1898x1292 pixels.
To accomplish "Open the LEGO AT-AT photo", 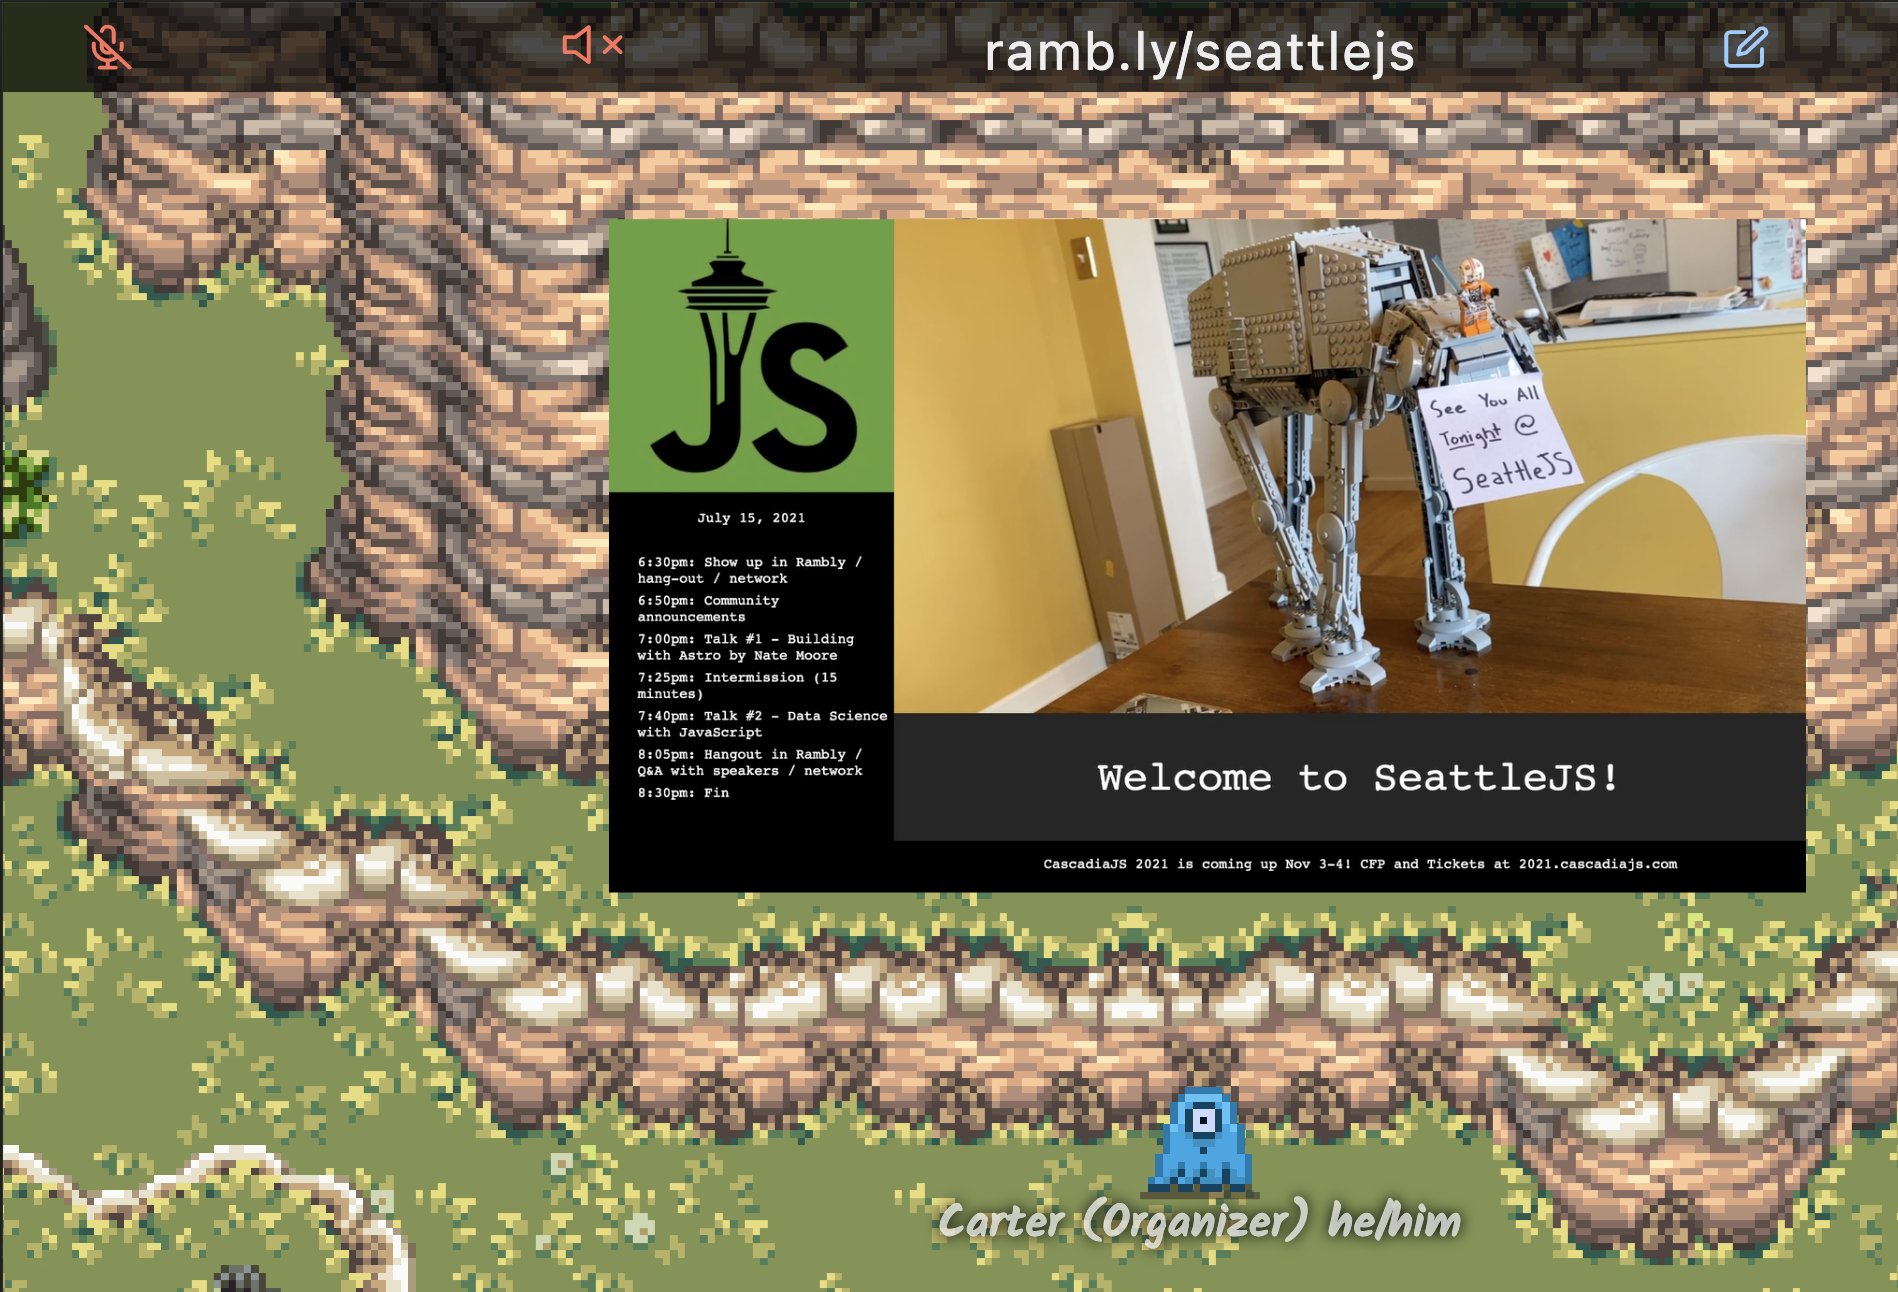I will click(x=1349, y=466).
